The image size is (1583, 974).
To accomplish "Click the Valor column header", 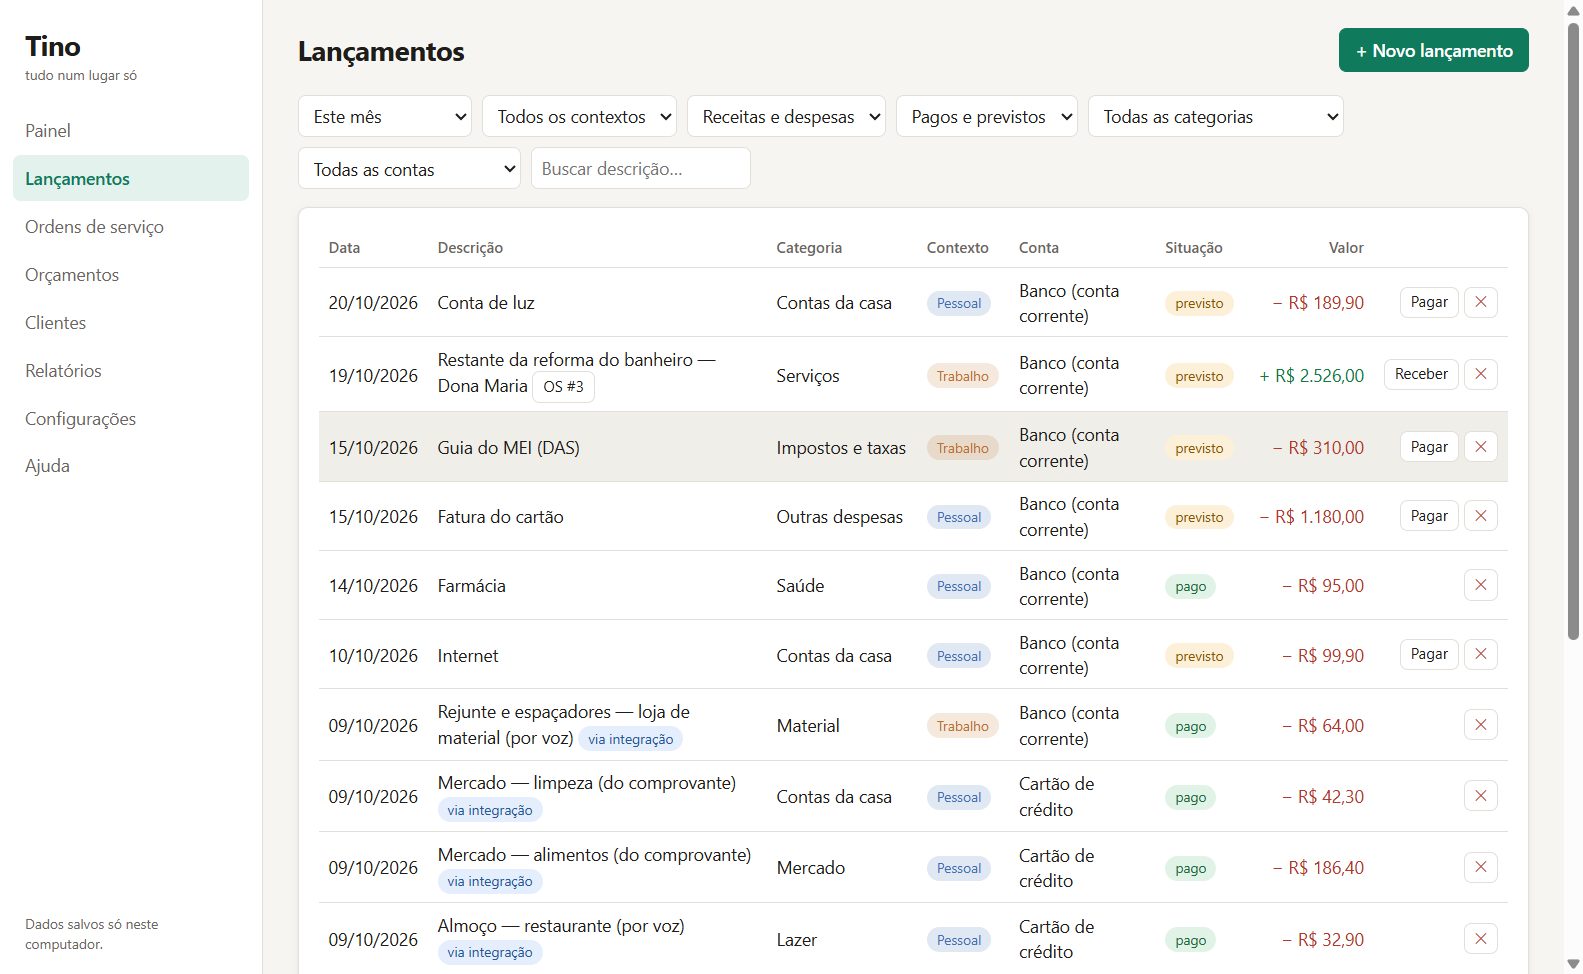I will tap(1346, 248).
